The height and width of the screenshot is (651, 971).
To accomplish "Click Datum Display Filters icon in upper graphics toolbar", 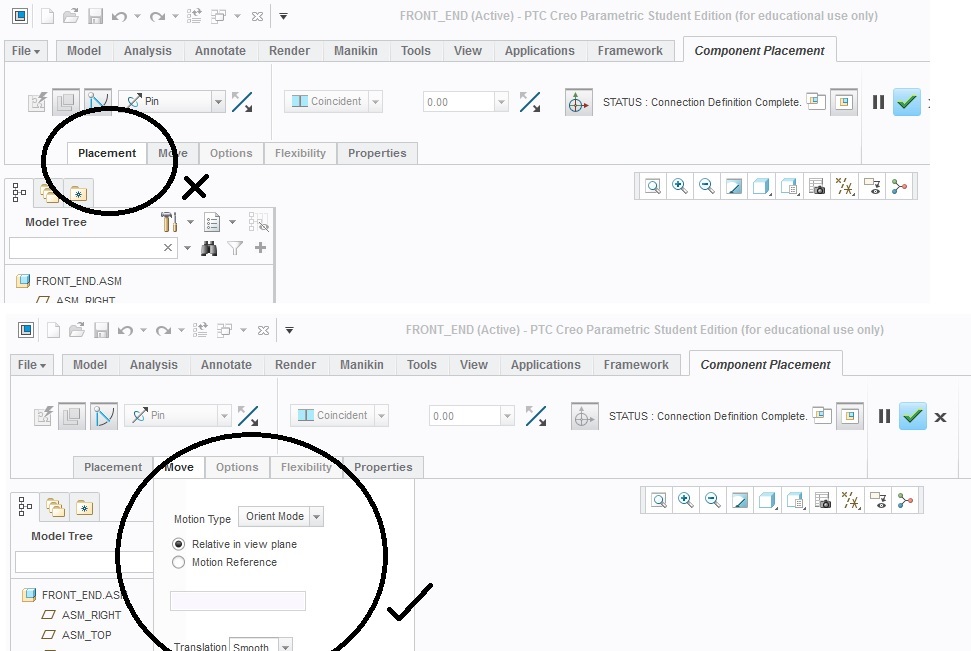I will click(845, 186).
